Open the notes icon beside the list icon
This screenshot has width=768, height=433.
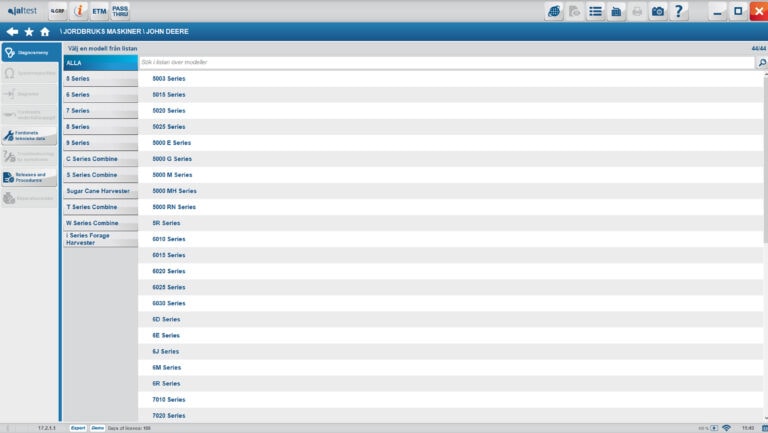[616, 11]
